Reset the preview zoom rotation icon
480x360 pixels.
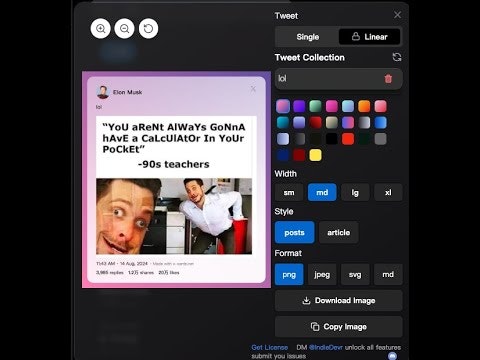(x=148, y=29)
